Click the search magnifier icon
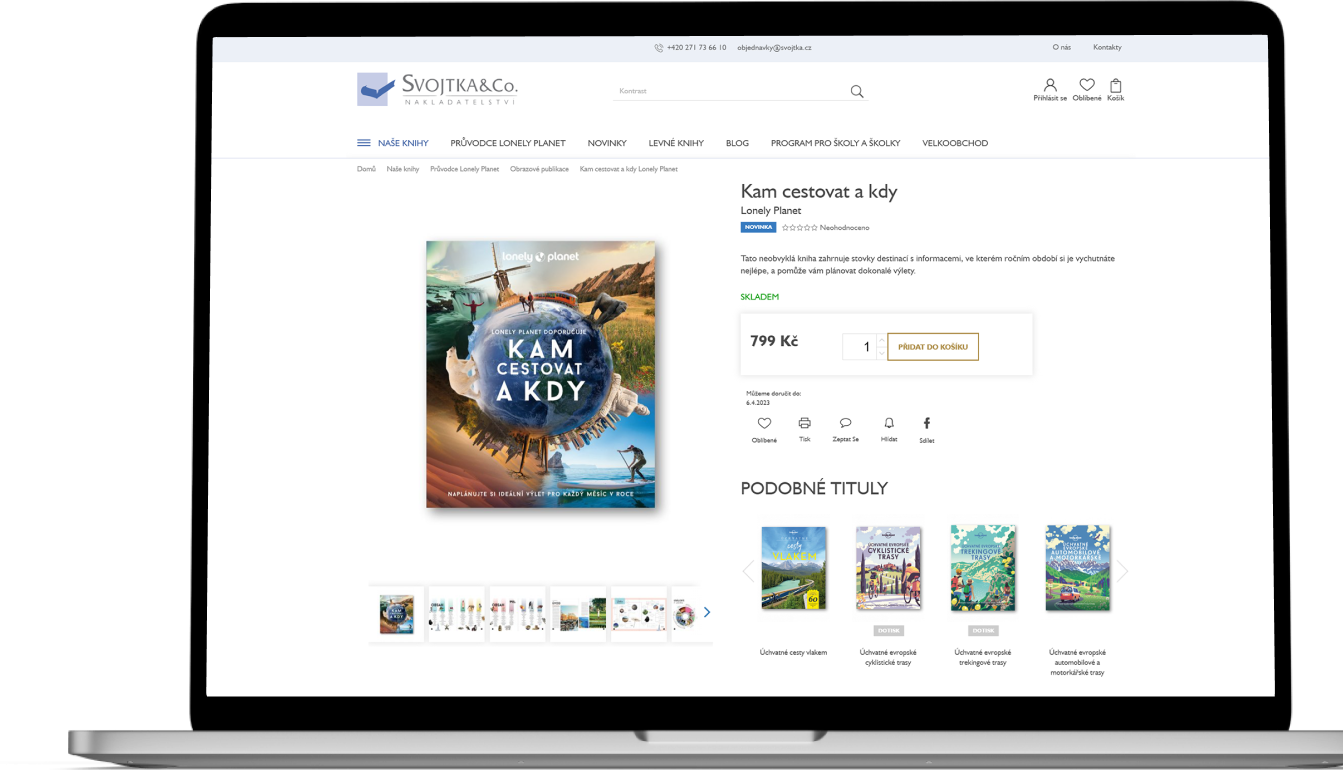Image resolution: width=1343 pixels, height=781 pixels. (x=857, y=91)
